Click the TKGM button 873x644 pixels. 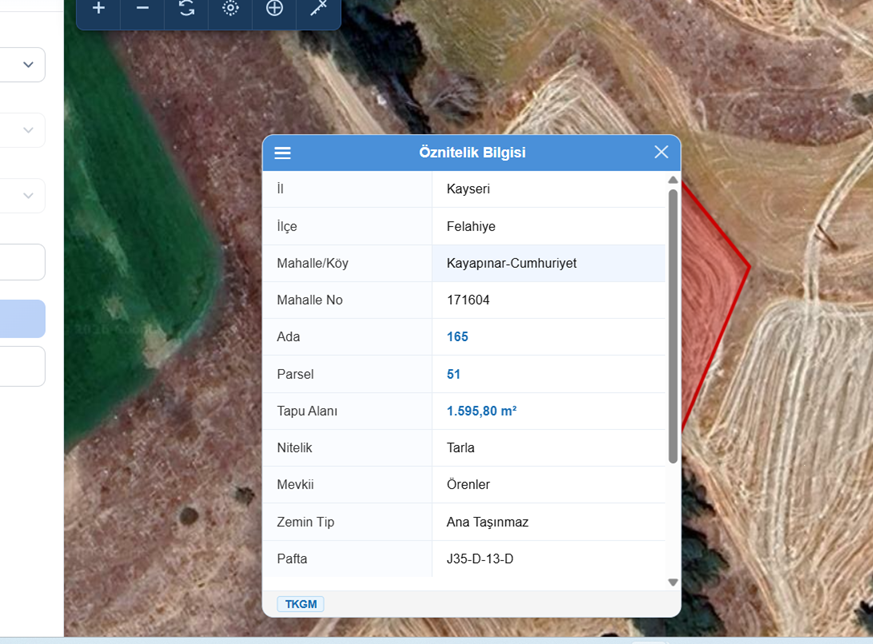point(301,604)
